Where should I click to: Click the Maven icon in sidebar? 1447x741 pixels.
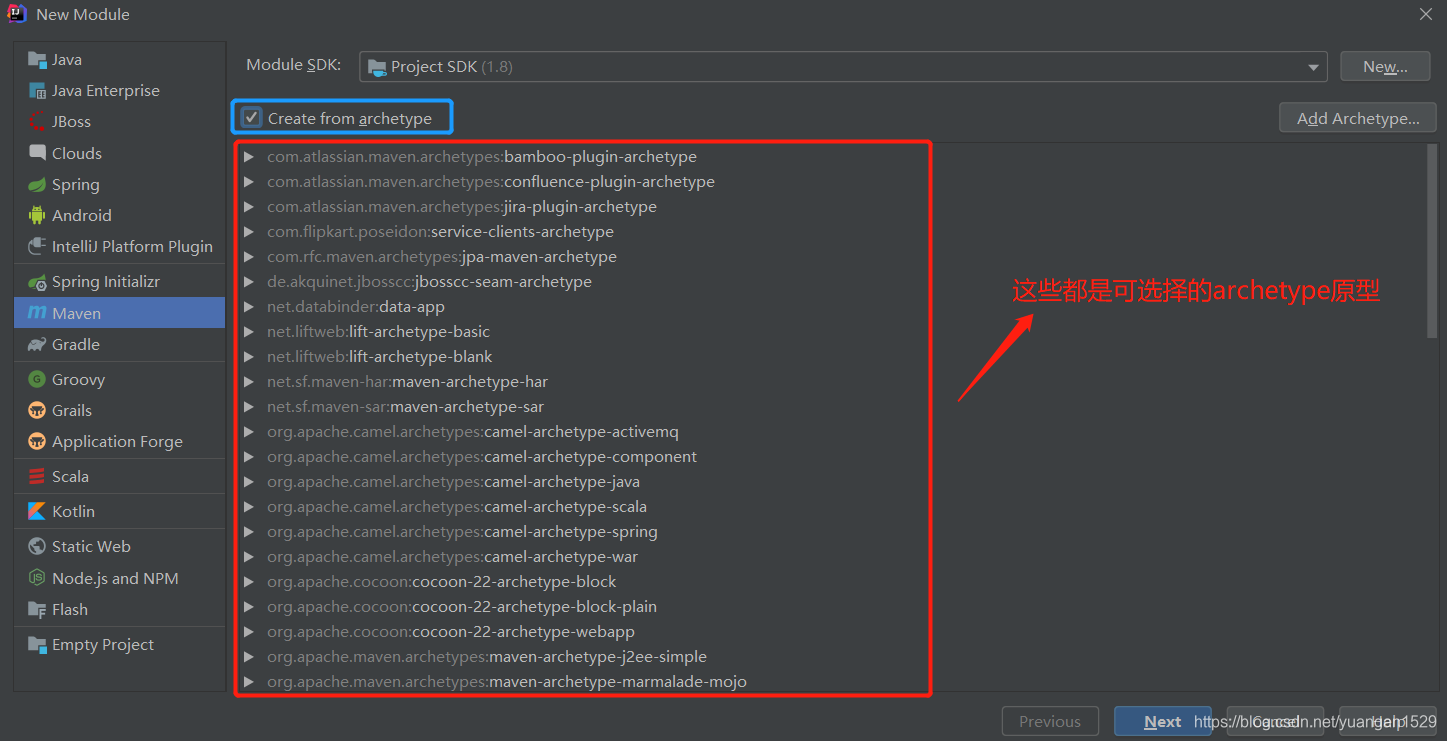click(x=37, y=313)
